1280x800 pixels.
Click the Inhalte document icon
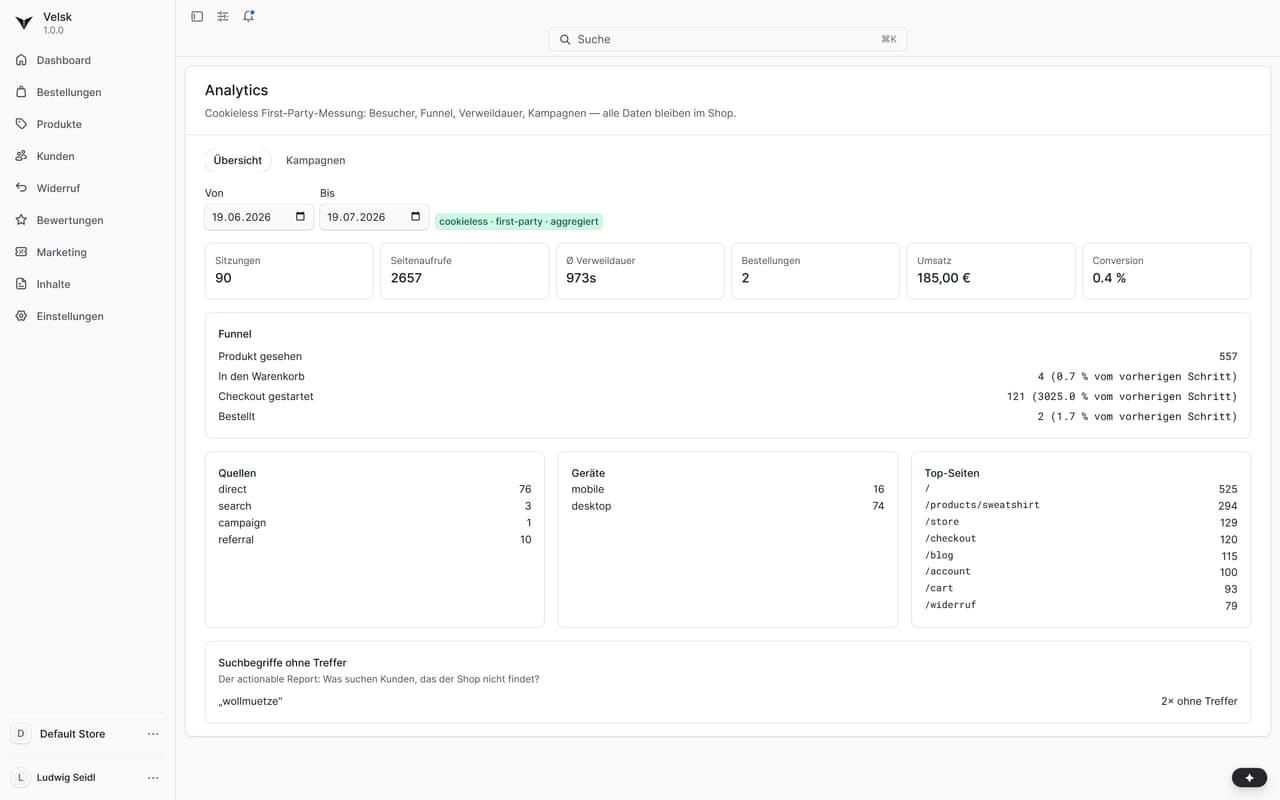[21, 284]
